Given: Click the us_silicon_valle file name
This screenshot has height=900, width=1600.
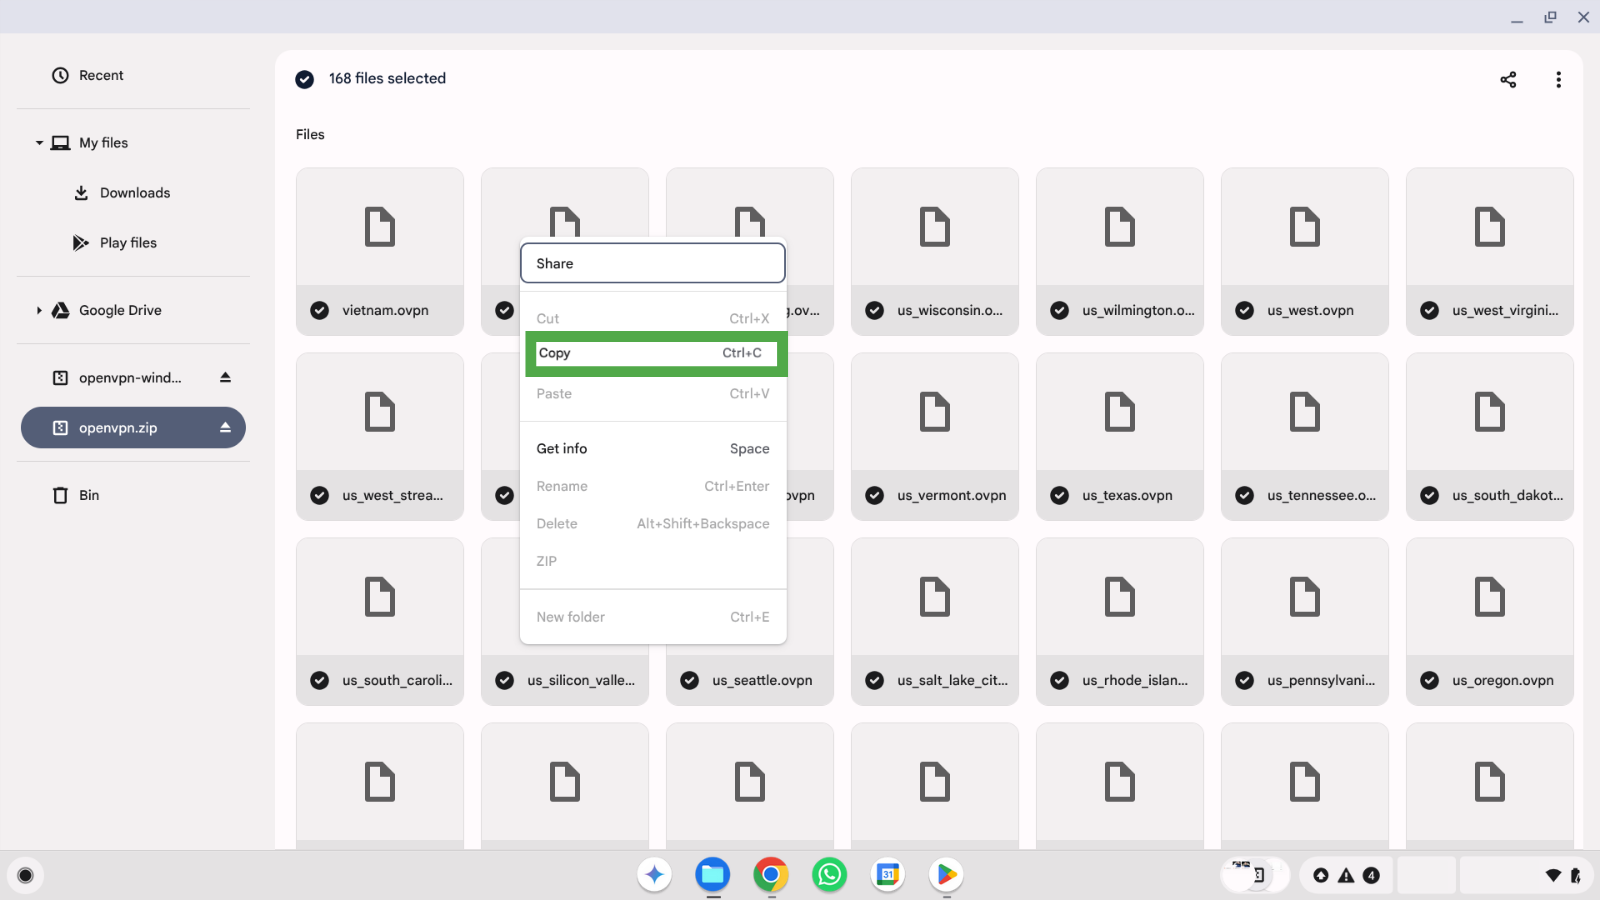Looking at the screenshot, I should (x=581, y=680).
